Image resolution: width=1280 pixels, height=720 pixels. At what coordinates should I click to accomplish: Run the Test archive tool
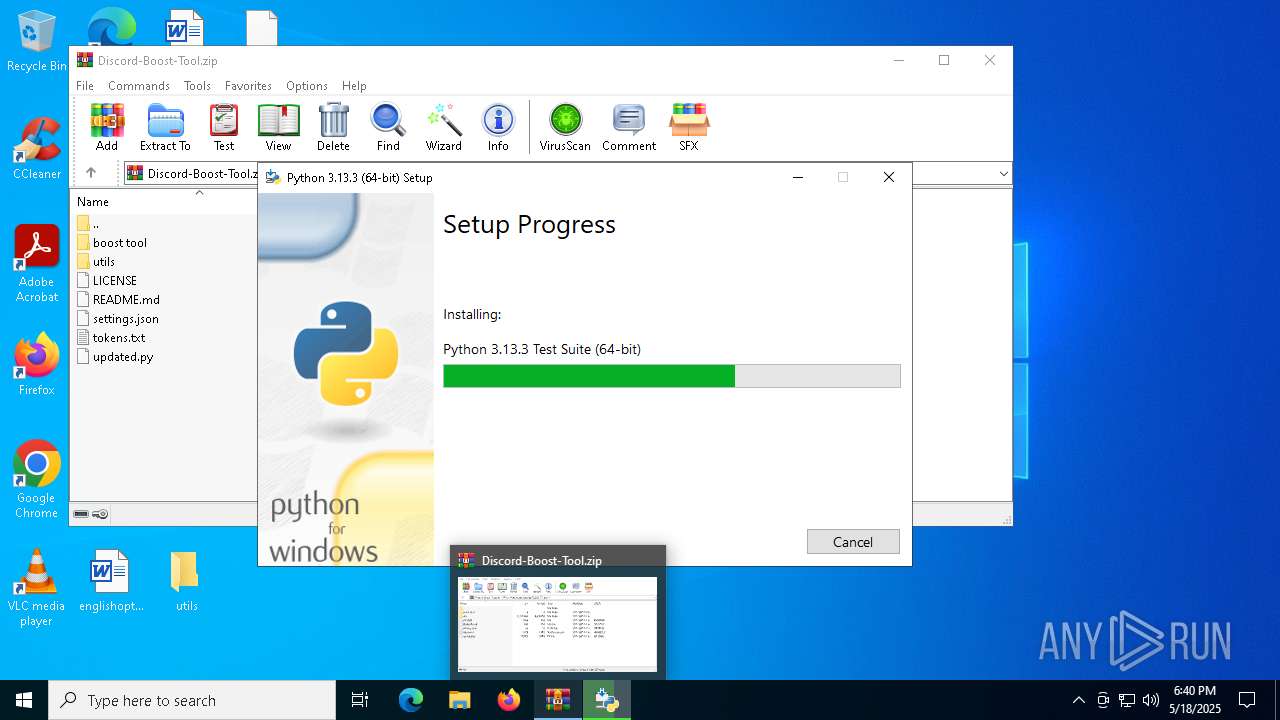pyautogui.click(x=224, y=127)
